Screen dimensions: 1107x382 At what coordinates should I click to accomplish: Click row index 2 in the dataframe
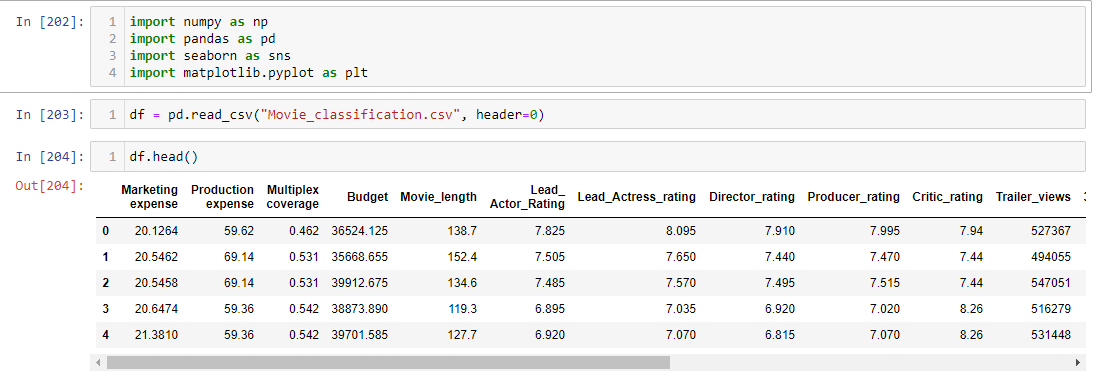click(106, 283)
